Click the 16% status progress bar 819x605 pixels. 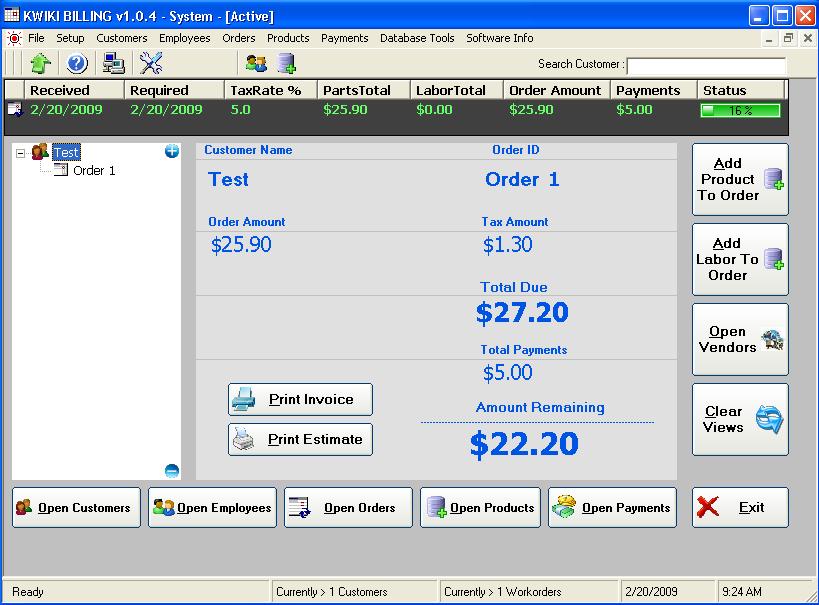[740, 110]
